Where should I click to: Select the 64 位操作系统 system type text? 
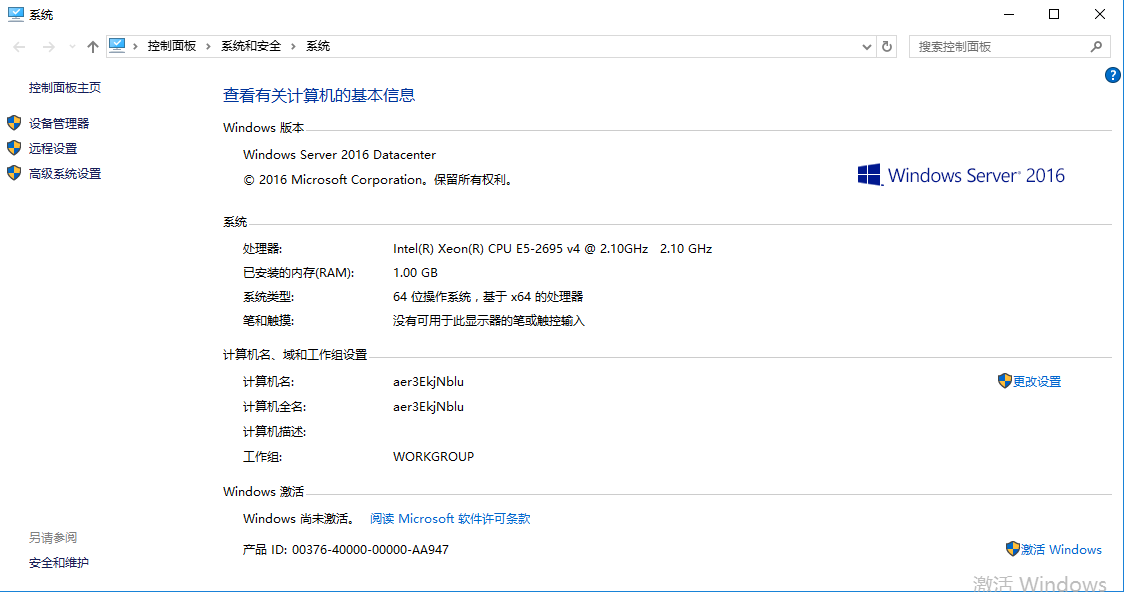(488, 297)
